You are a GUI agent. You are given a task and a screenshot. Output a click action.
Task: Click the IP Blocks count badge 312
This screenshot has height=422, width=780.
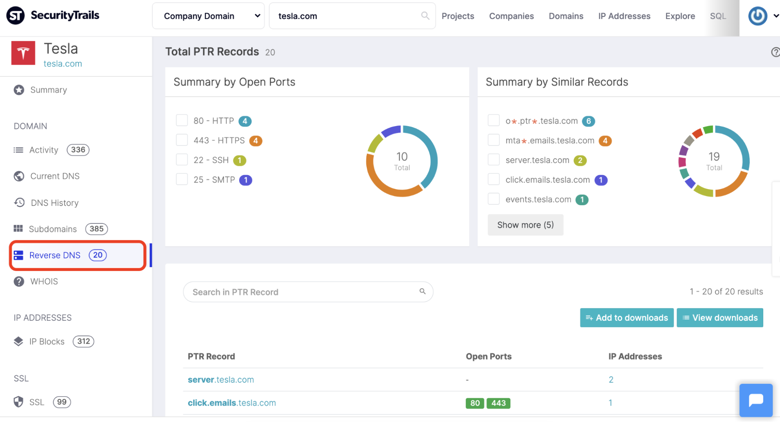(x=84, y=341)
